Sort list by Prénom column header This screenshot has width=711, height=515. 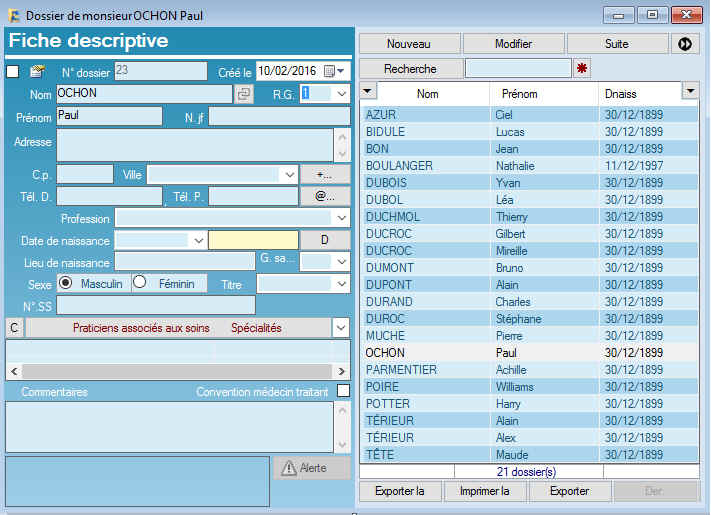click(519, 94)
